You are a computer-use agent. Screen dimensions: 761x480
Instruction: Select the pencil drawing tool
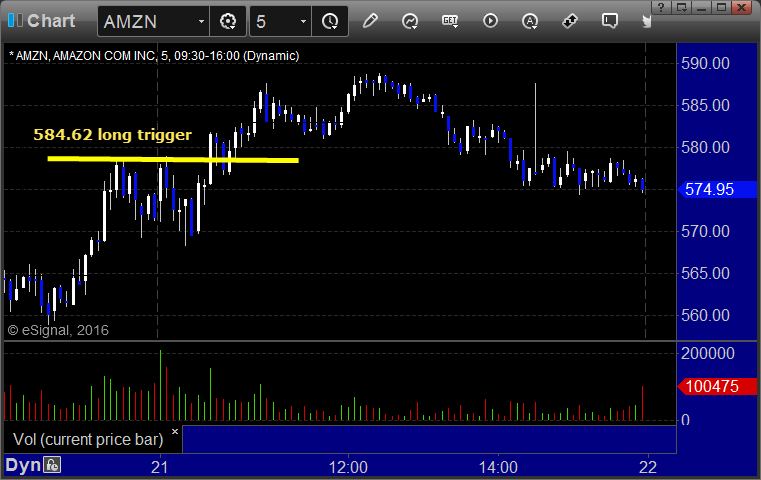coord(370,21)
